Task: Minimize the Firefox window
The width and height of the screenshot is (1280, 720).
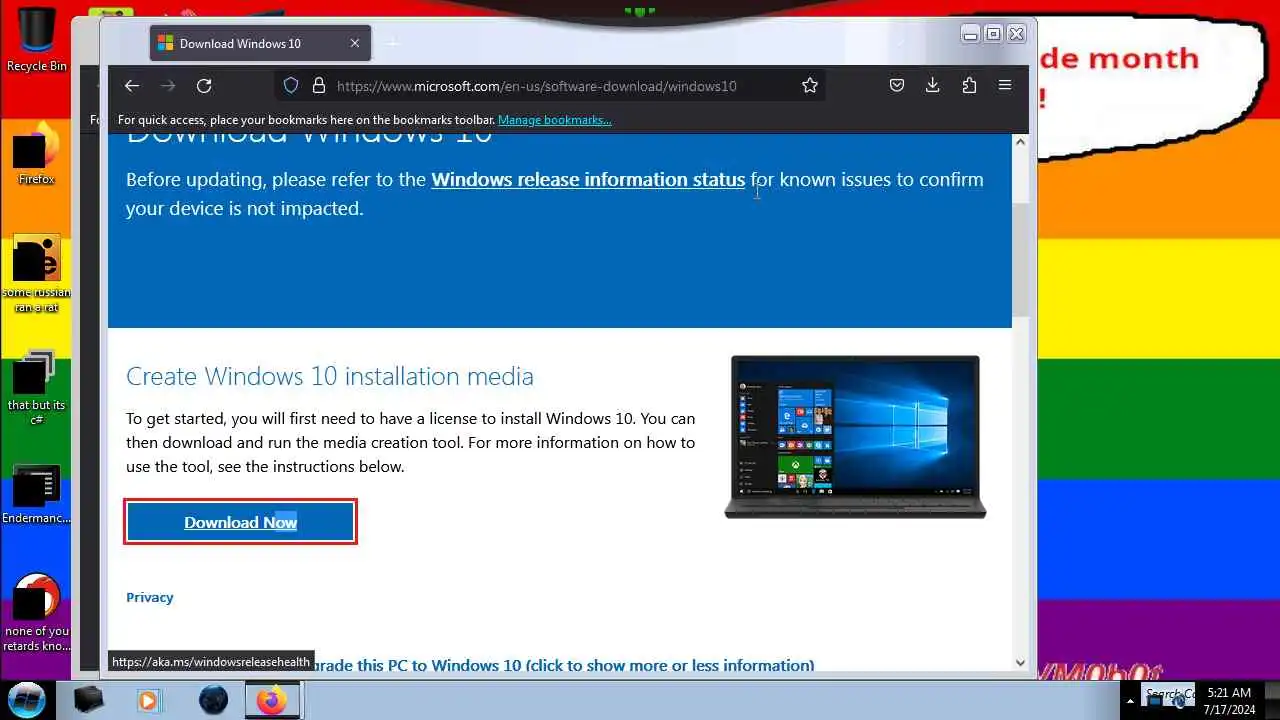Action: click(970, 34)
